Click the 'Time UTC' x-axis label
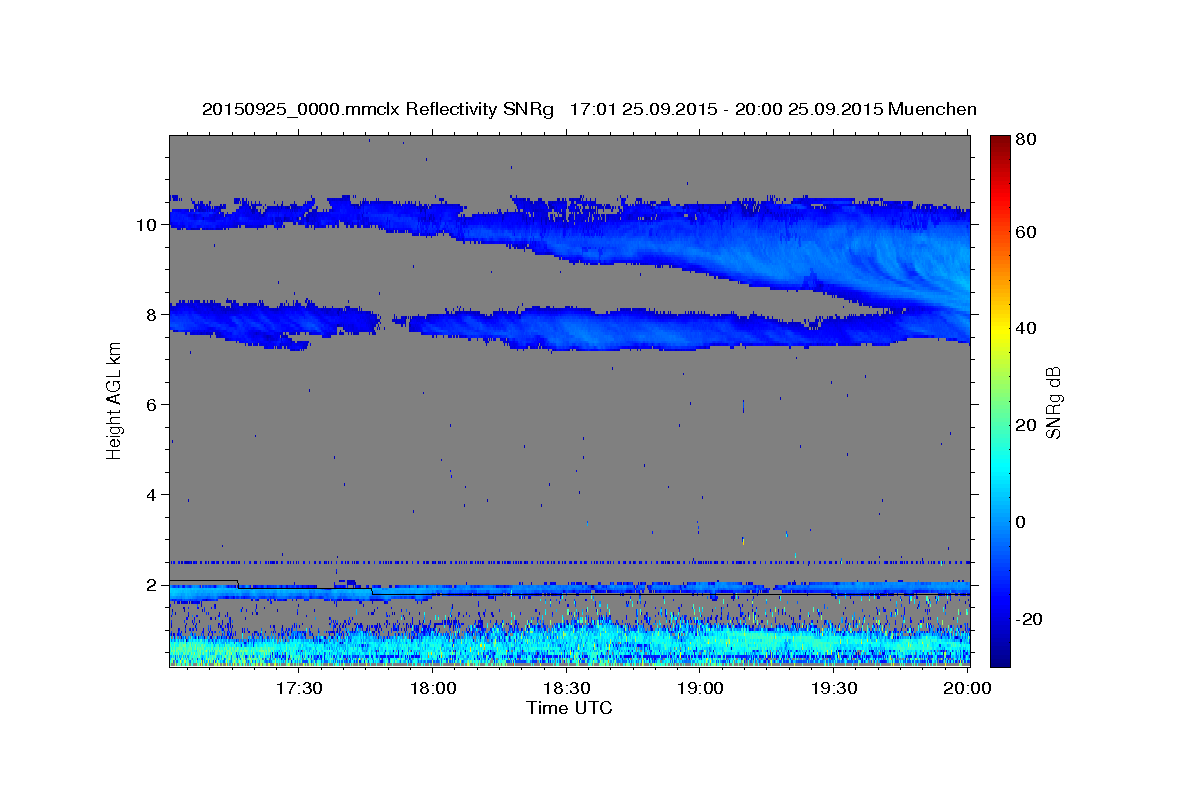The width and height of the screenshot is (1200, 800). pyautogui.click(x=569, y=708)
